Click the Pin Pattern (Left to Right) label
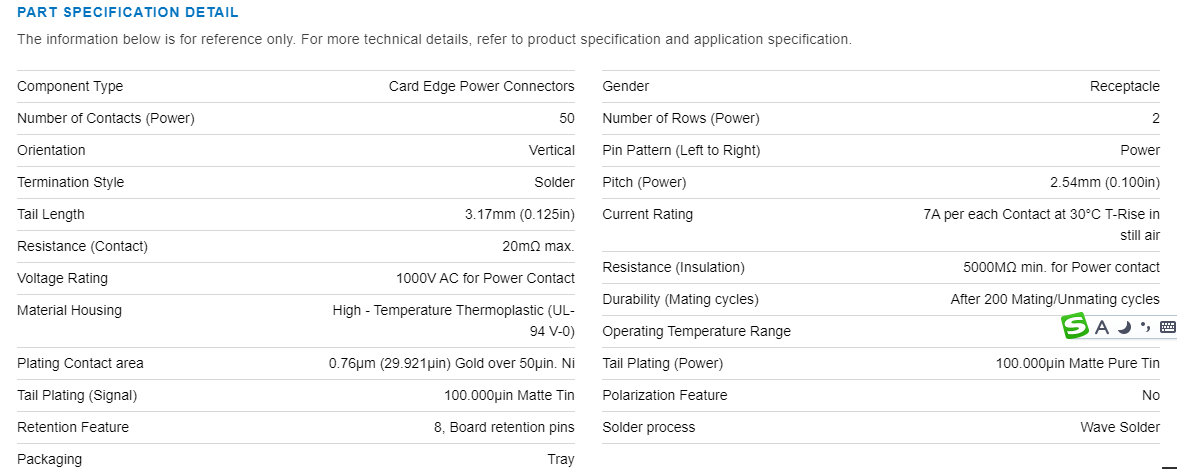 pyautogui.click(x=681, y=150)
